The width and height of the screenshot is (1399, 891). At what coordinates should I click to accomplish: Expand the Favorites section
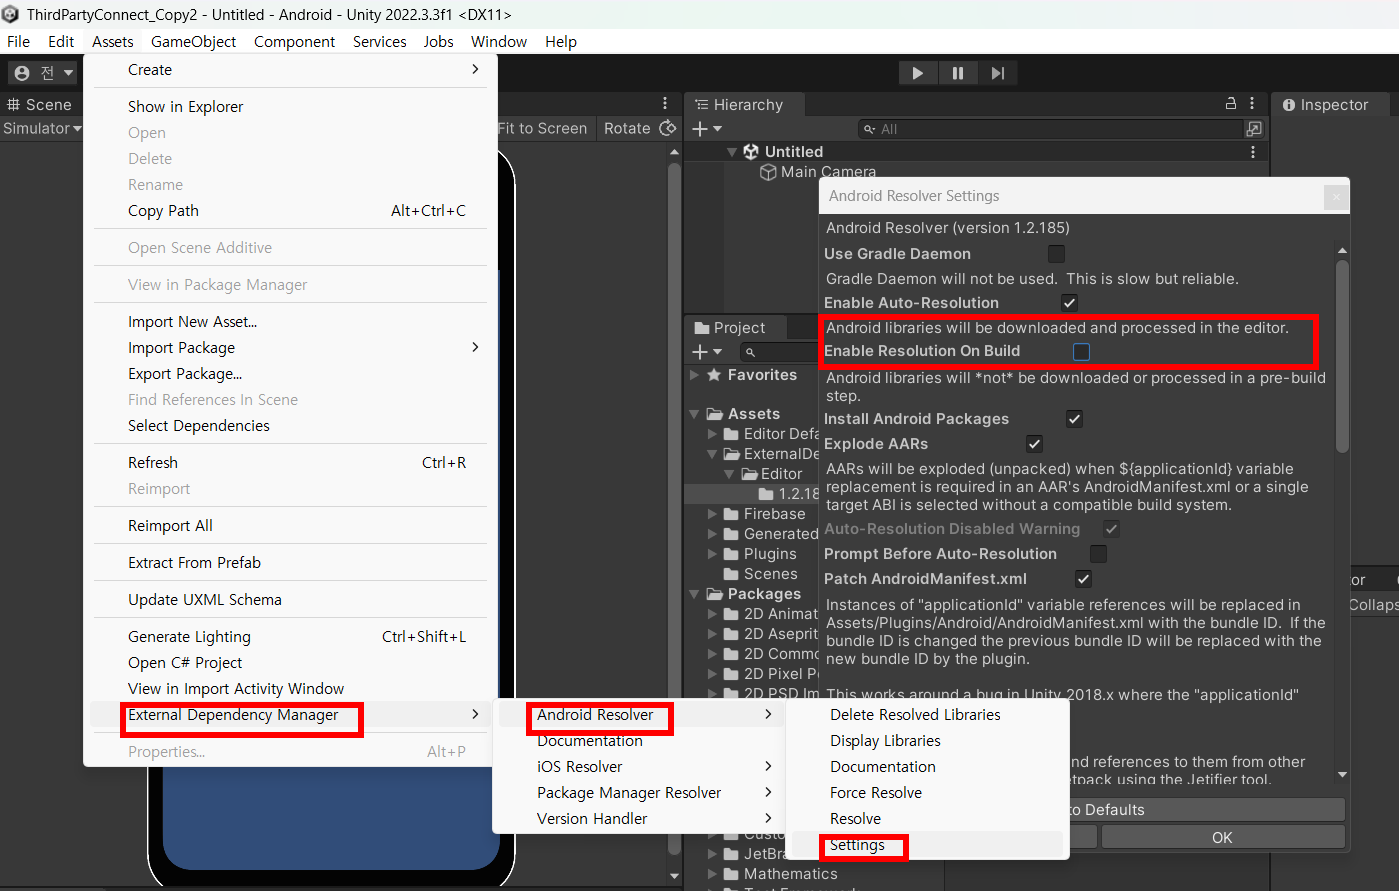(695, 375)
